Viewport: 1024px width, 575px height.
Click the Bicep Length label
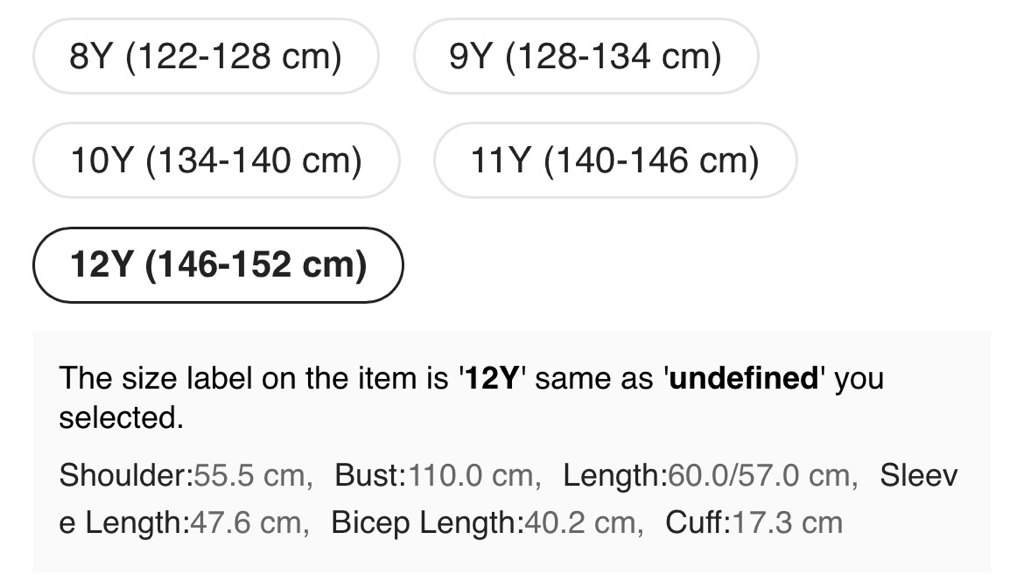(427, 522)
